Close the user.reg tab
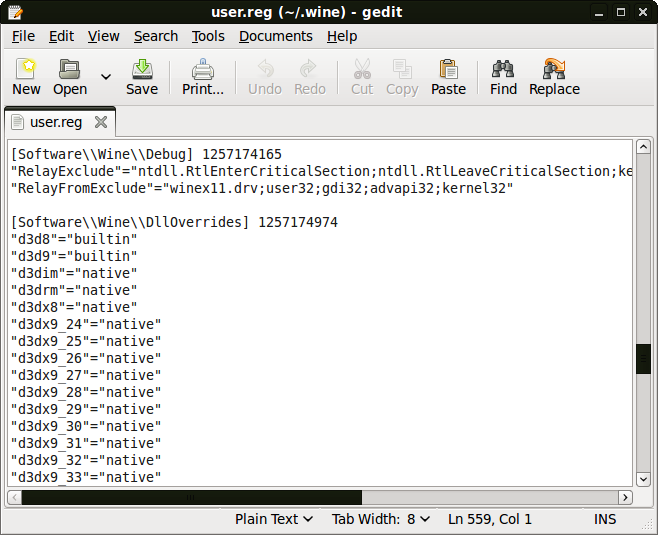 [x=101, y=122]
